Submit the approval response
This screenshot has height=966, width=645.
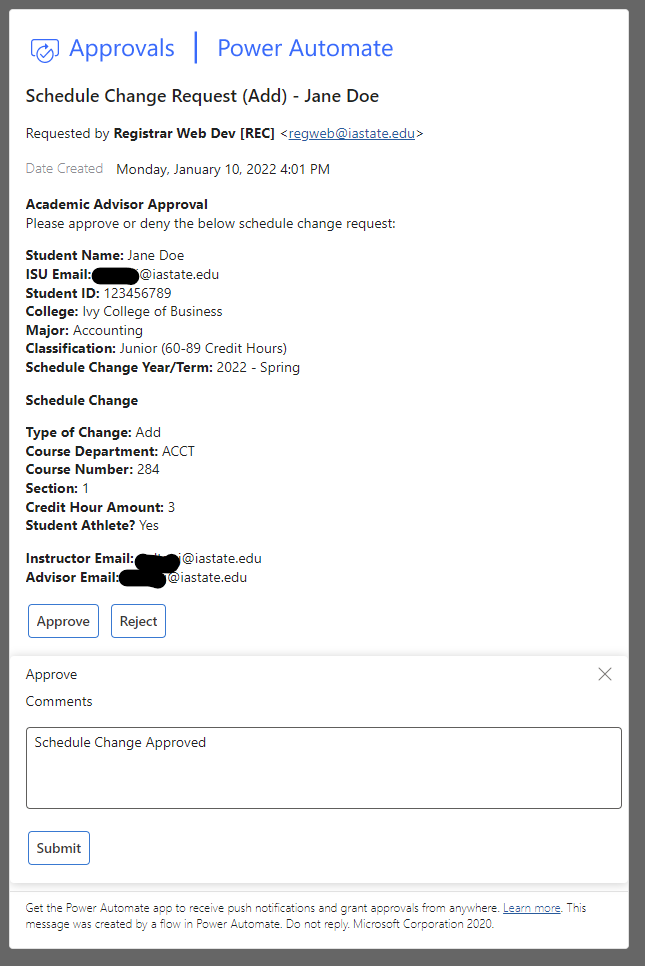coord(59,848)
